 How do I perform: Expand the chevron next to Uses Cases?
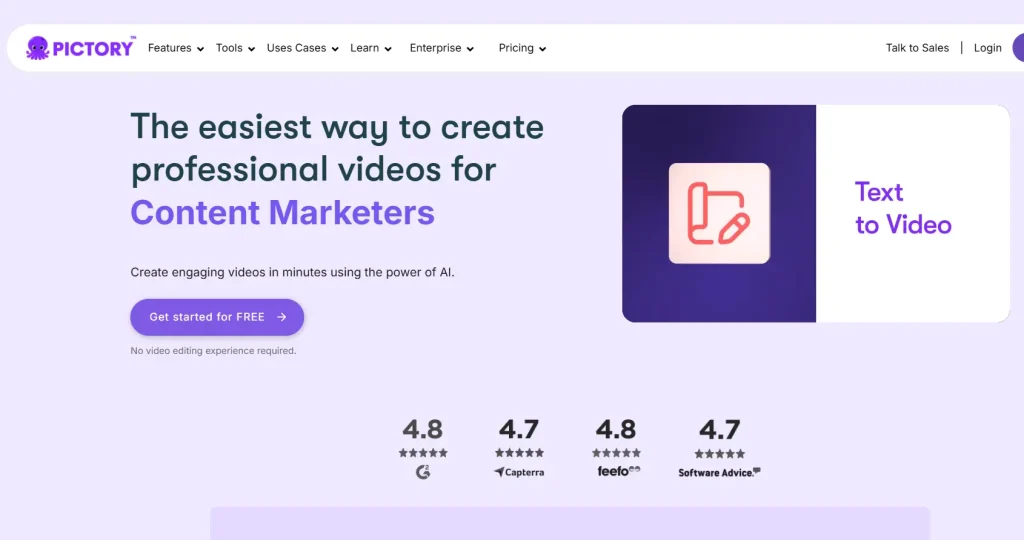pos(334,49)
